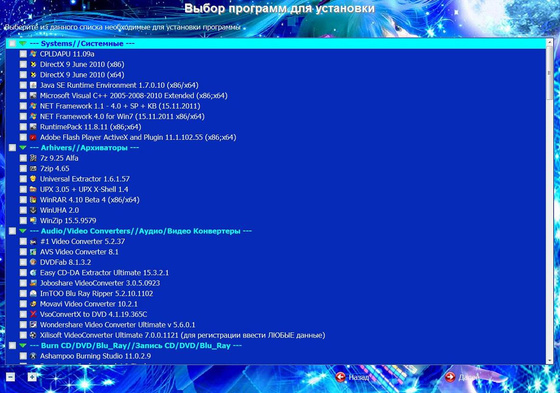Click the CPLDAPU 11.09a program icon

tap(33, 54)
